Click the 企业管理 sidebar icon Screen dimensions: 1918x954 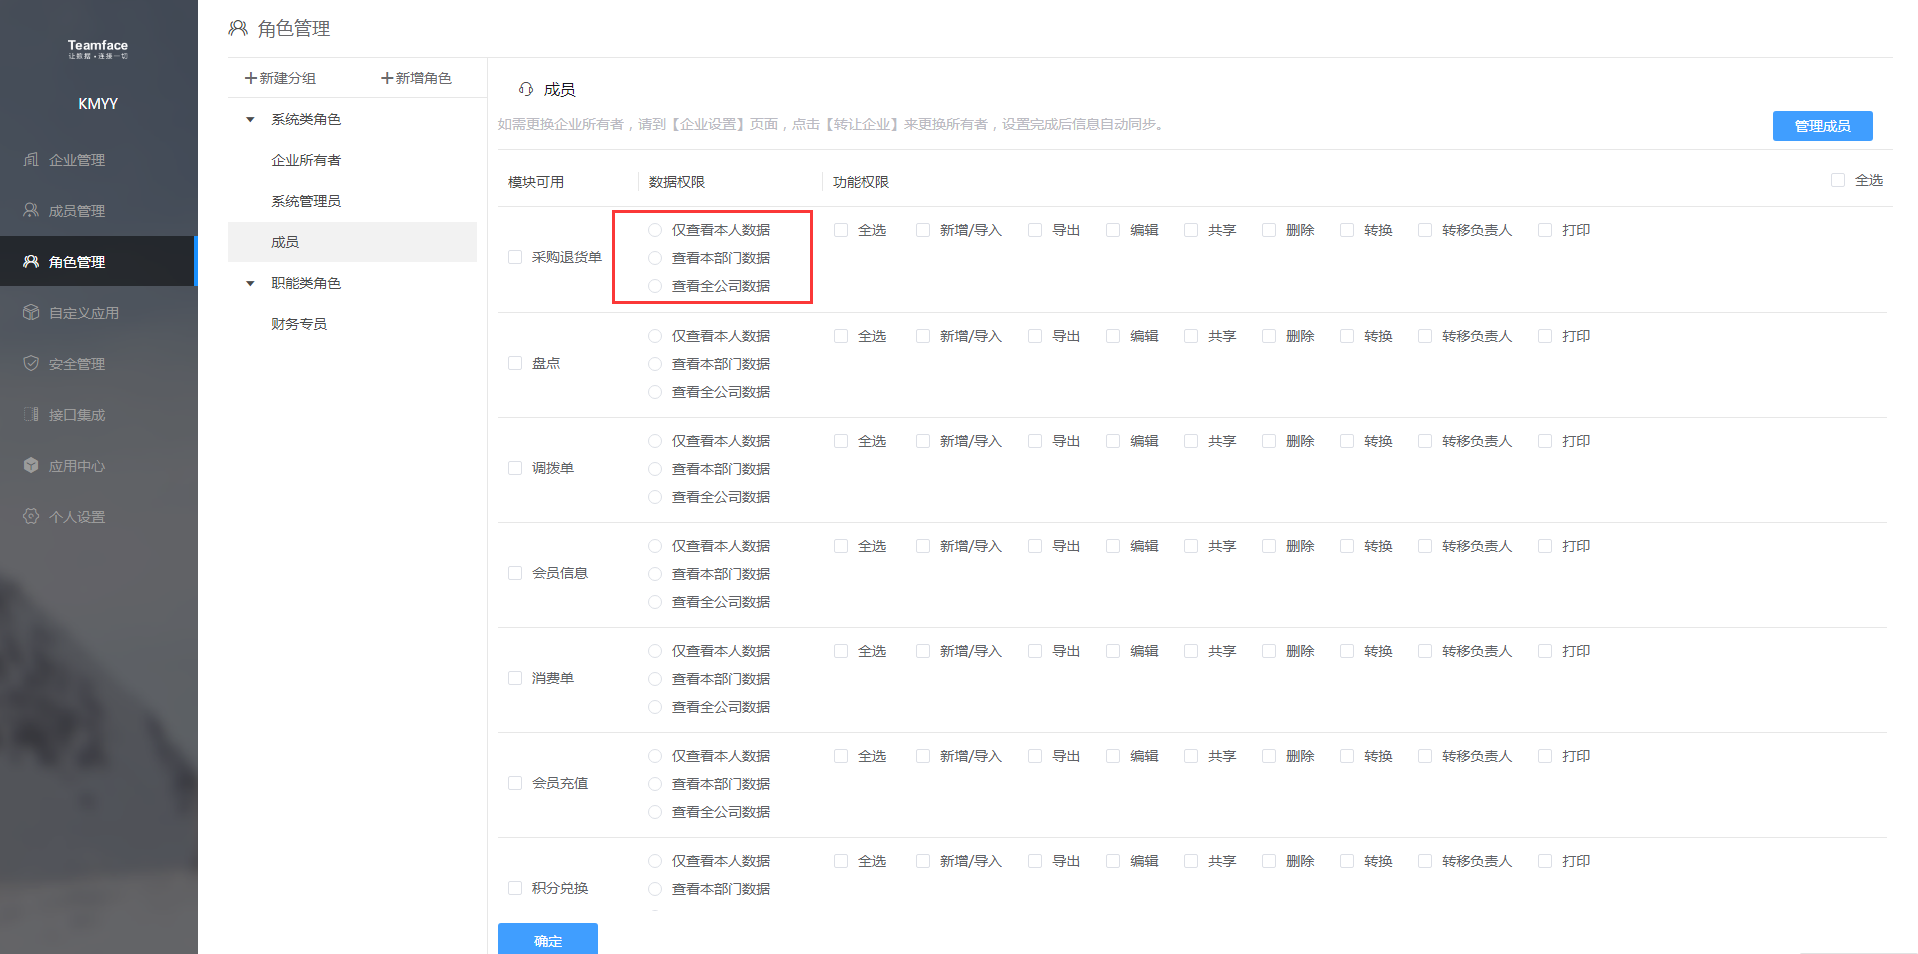(31, 160)
